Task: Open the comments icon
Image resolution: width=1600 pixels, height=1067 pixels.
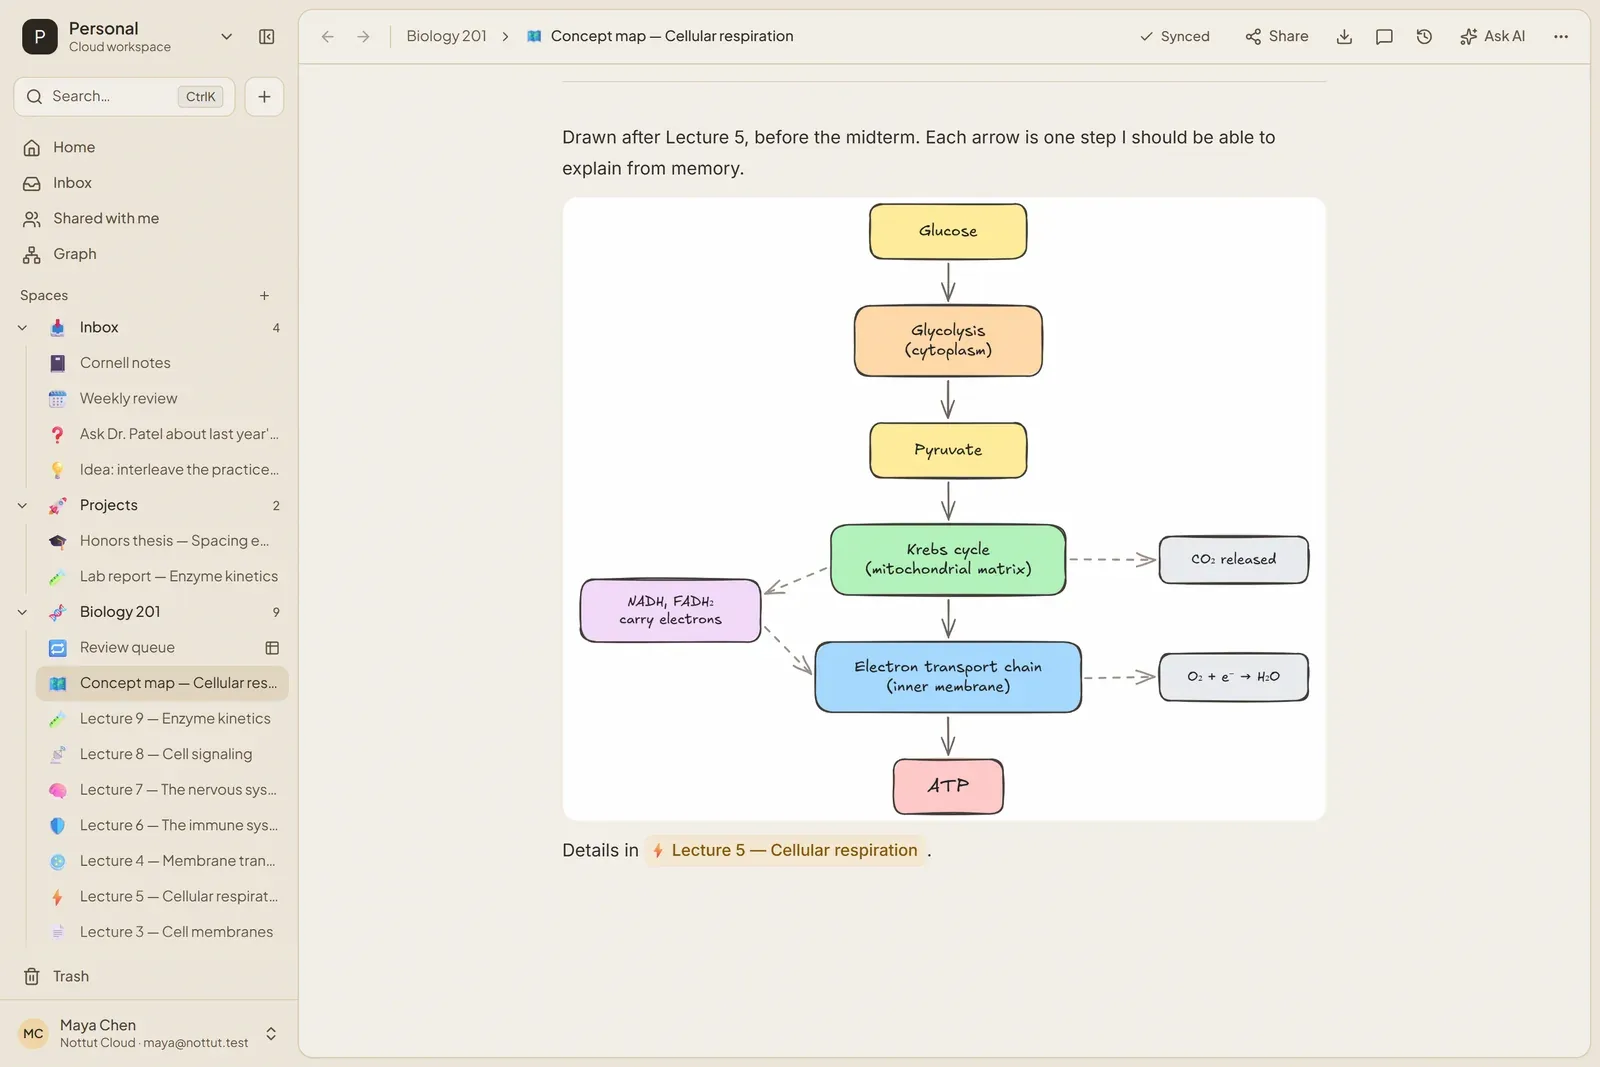Action: click(x=1385, y=37)
